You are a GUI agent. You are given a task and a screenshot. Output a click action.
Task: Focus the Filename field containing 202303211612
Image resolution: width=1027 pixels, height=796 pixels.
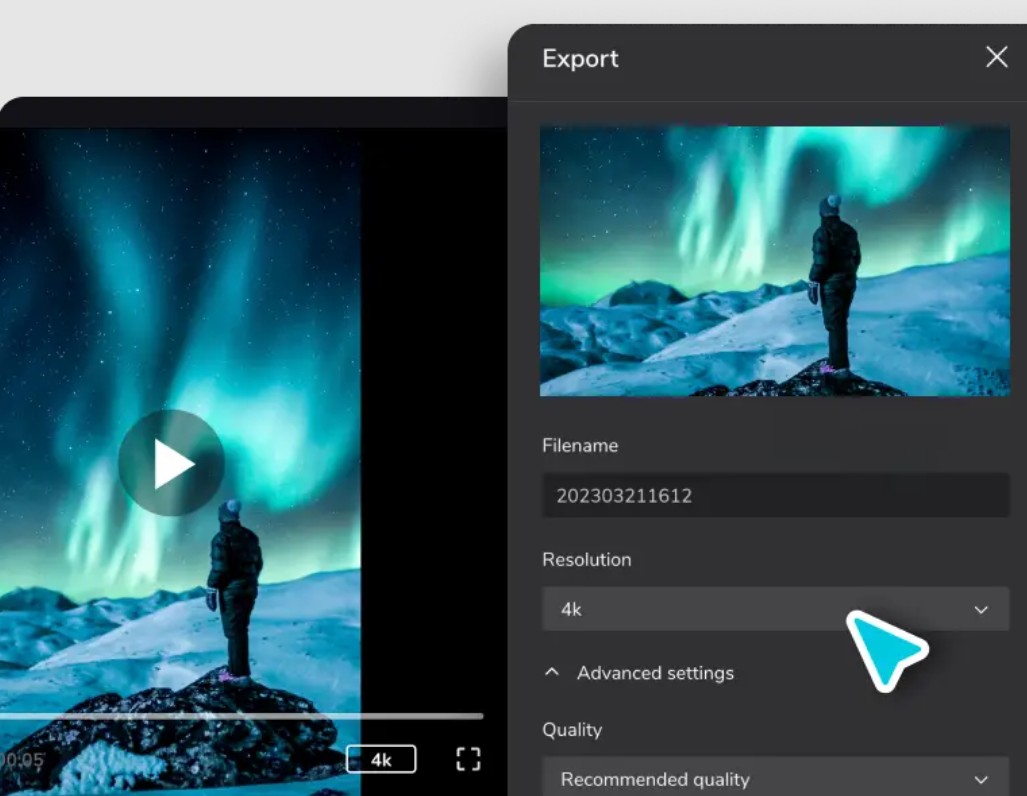tap(774, 496)
